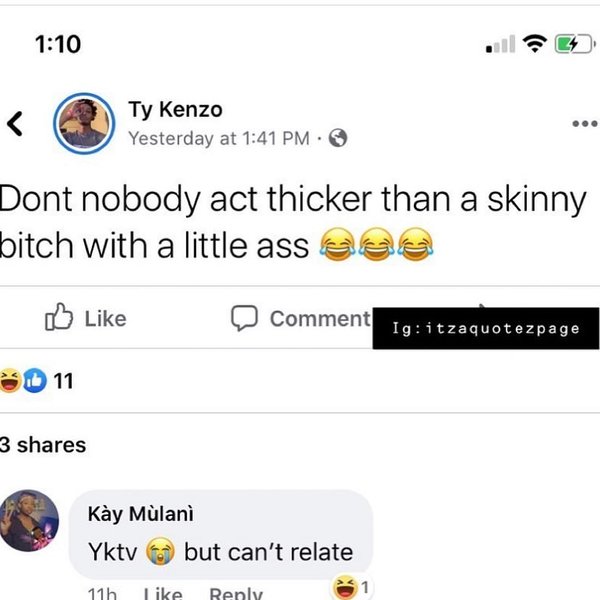Viewport: 600px width, 600px height.
Task: Like Kày Mùlanì's comment
Action: [163, 594]
